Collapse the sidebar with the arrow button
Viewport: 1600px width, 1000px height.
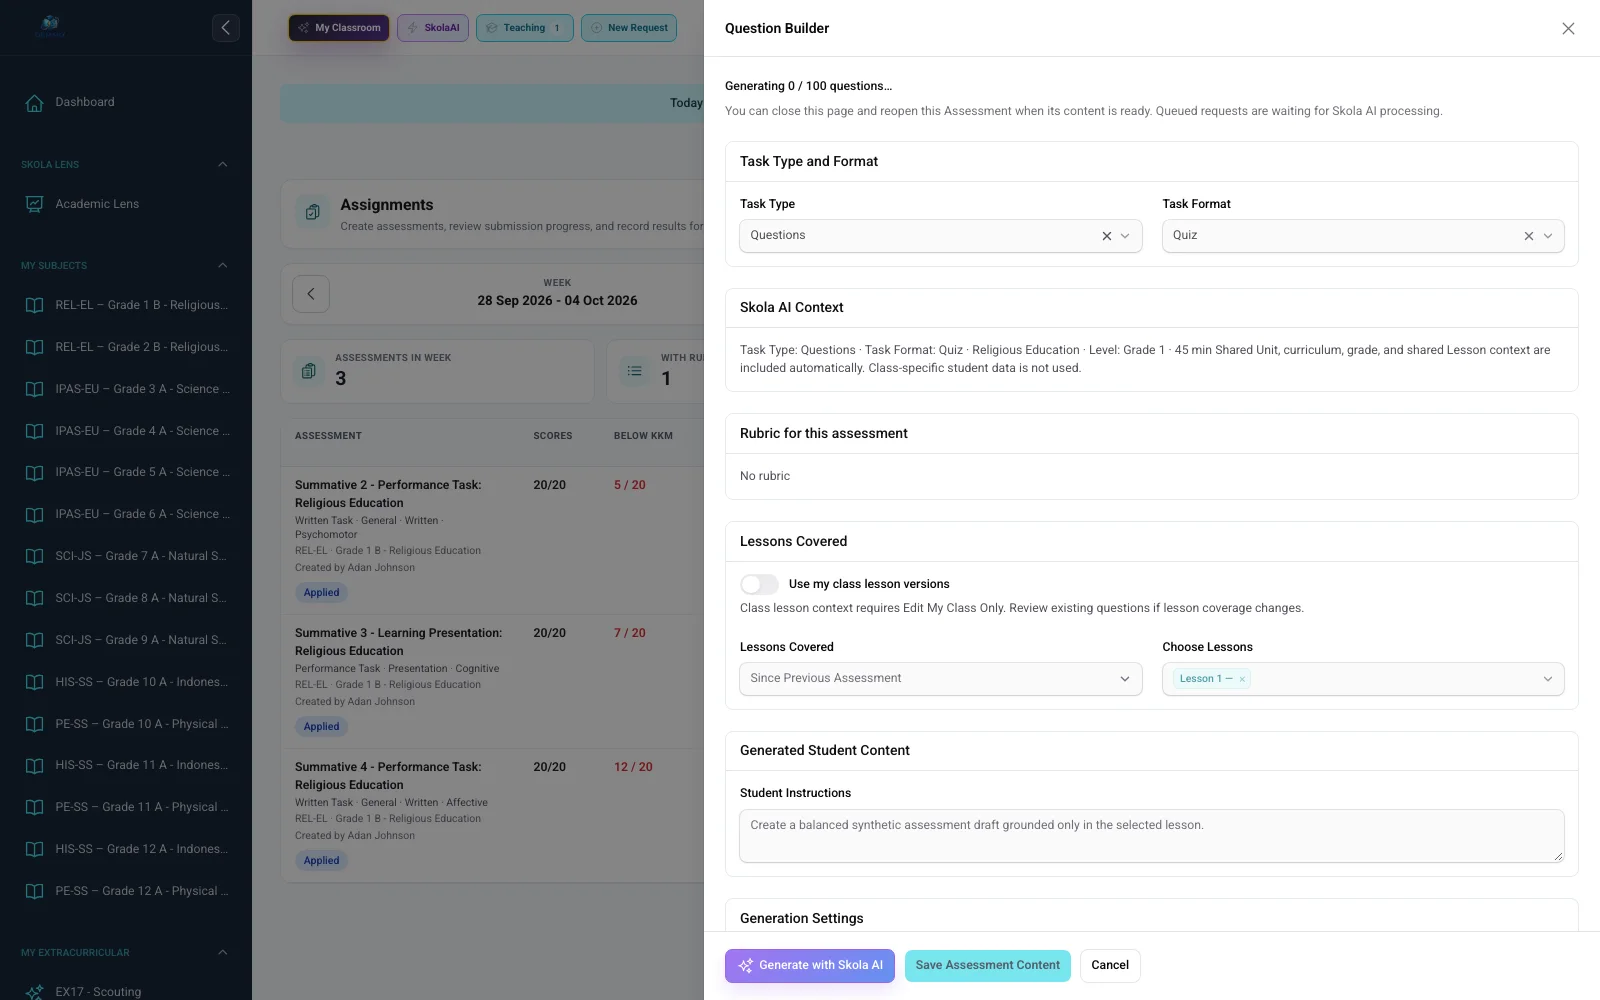coord(225,28)
